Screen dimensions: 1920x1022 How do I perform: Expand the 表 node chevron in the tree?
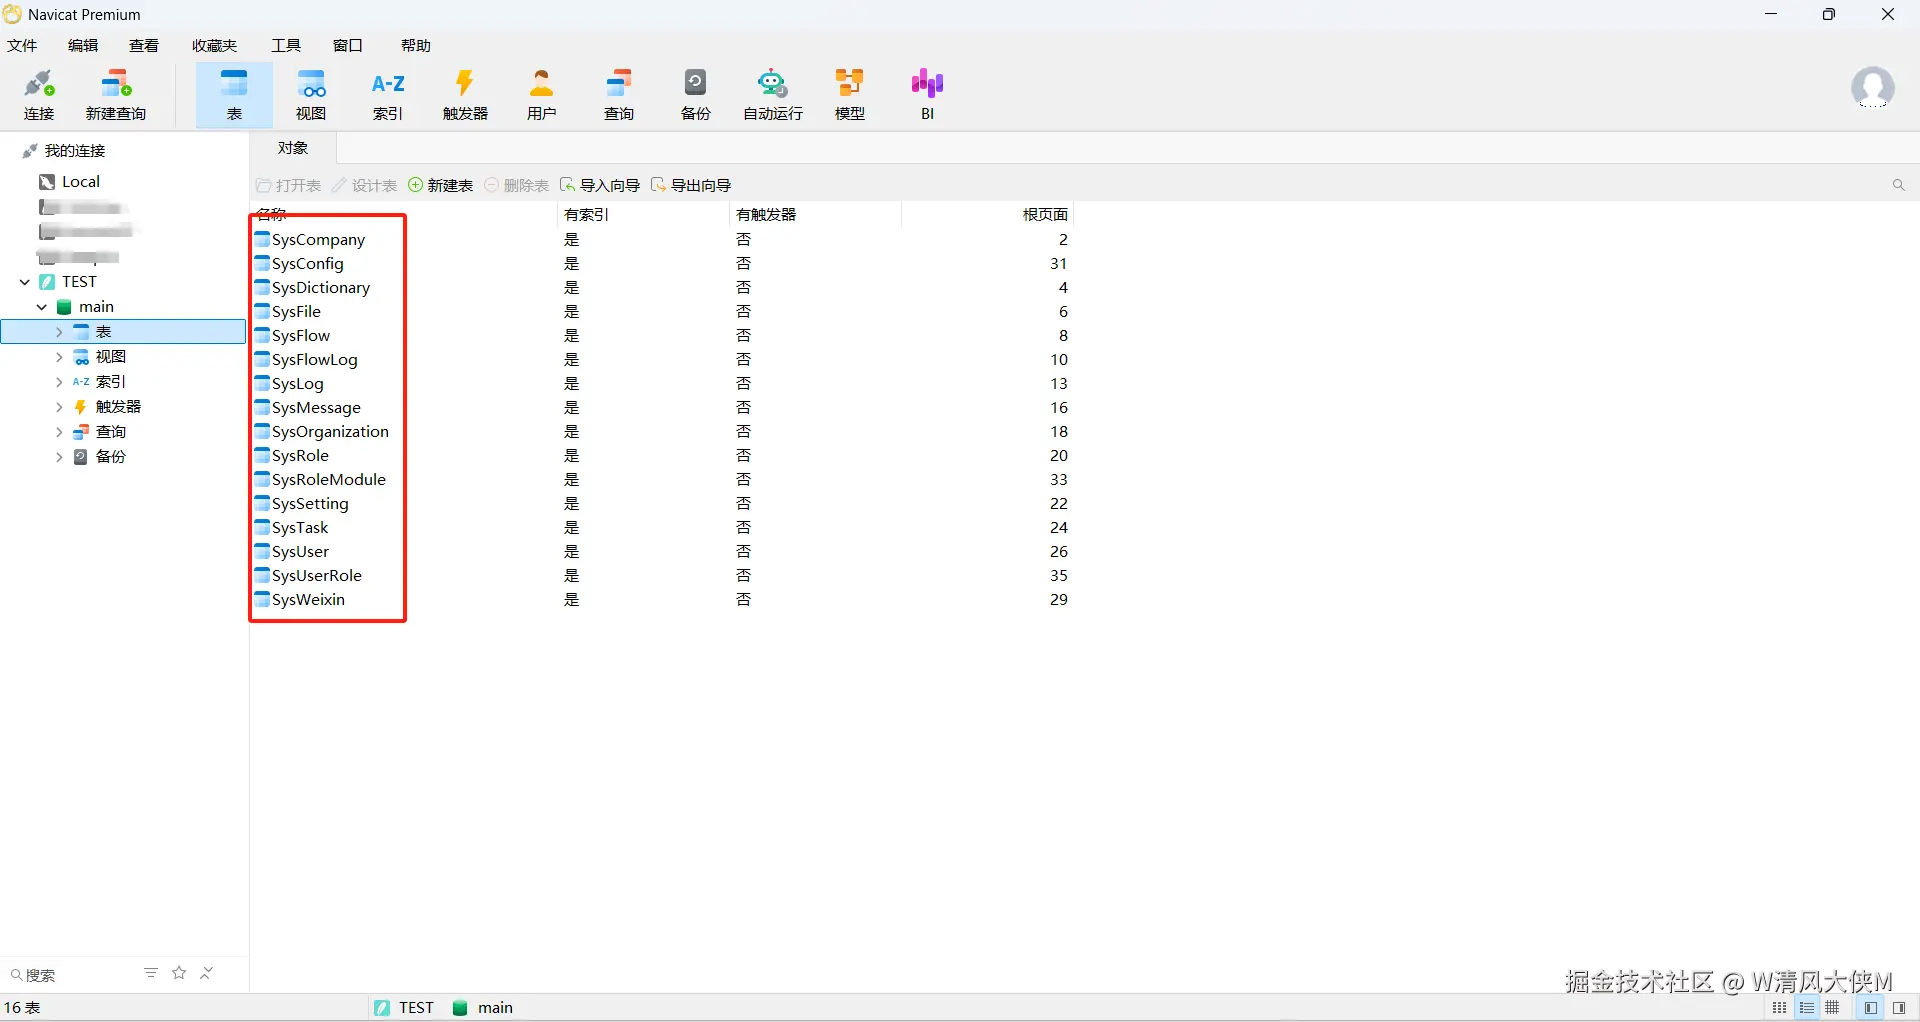pyautogui.click(x=59, y=332)
